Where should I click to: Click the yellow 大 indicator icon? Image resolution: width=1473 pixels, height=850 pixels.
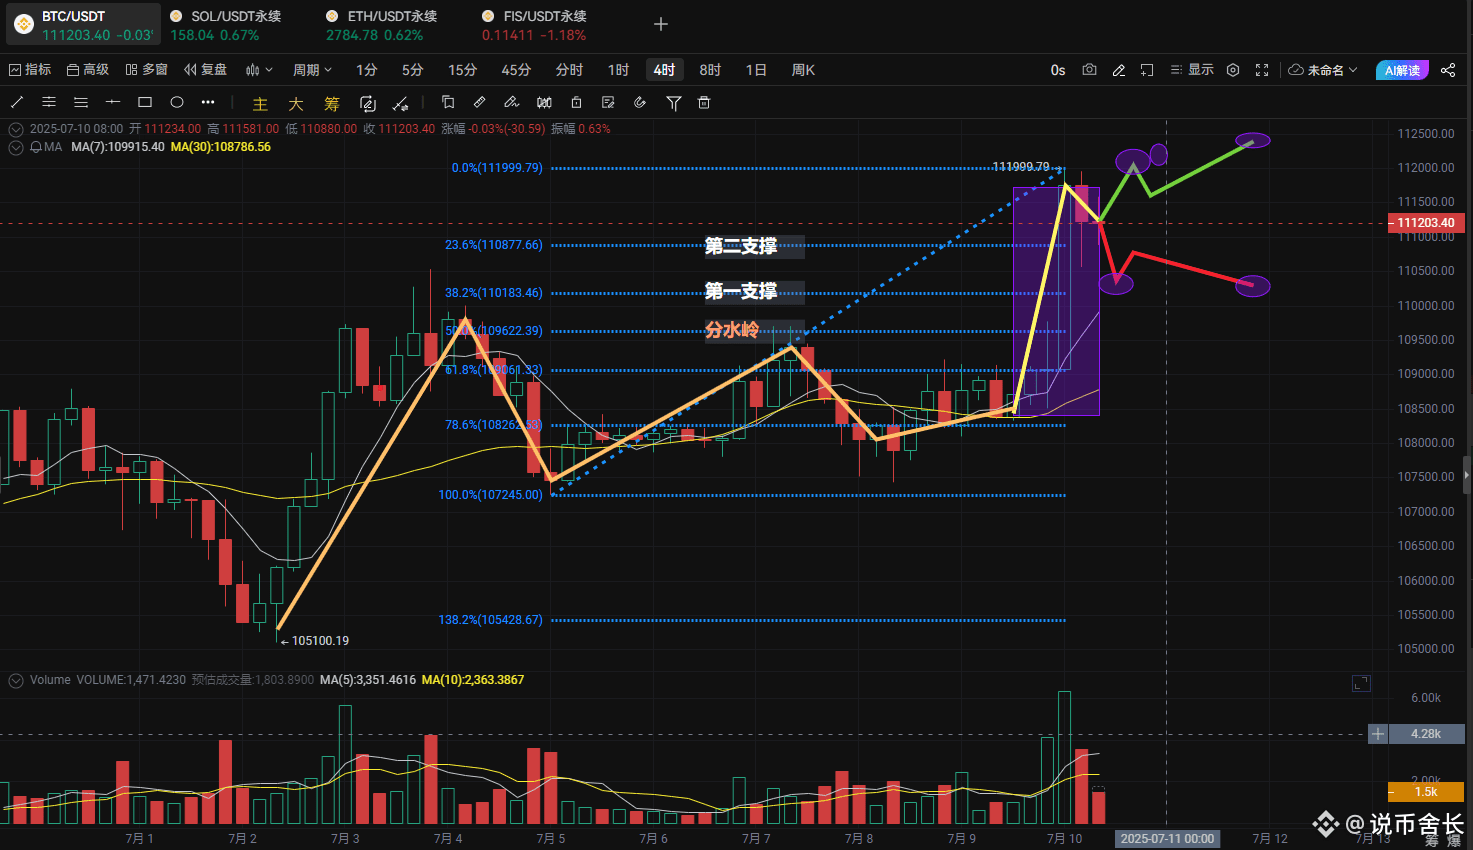[x=296, y=103]
